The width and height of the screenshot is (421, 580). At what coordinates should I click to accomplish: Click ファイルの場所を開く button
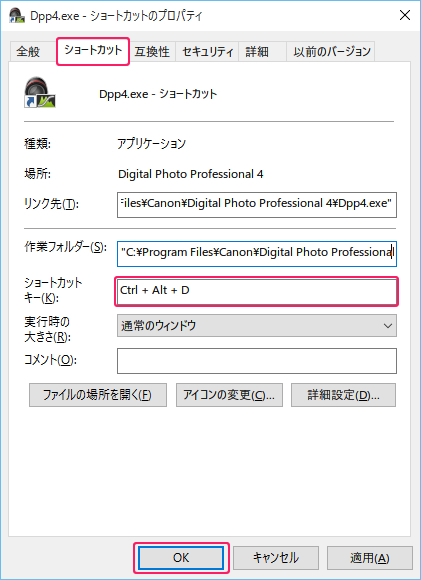(x=98, y=395)
